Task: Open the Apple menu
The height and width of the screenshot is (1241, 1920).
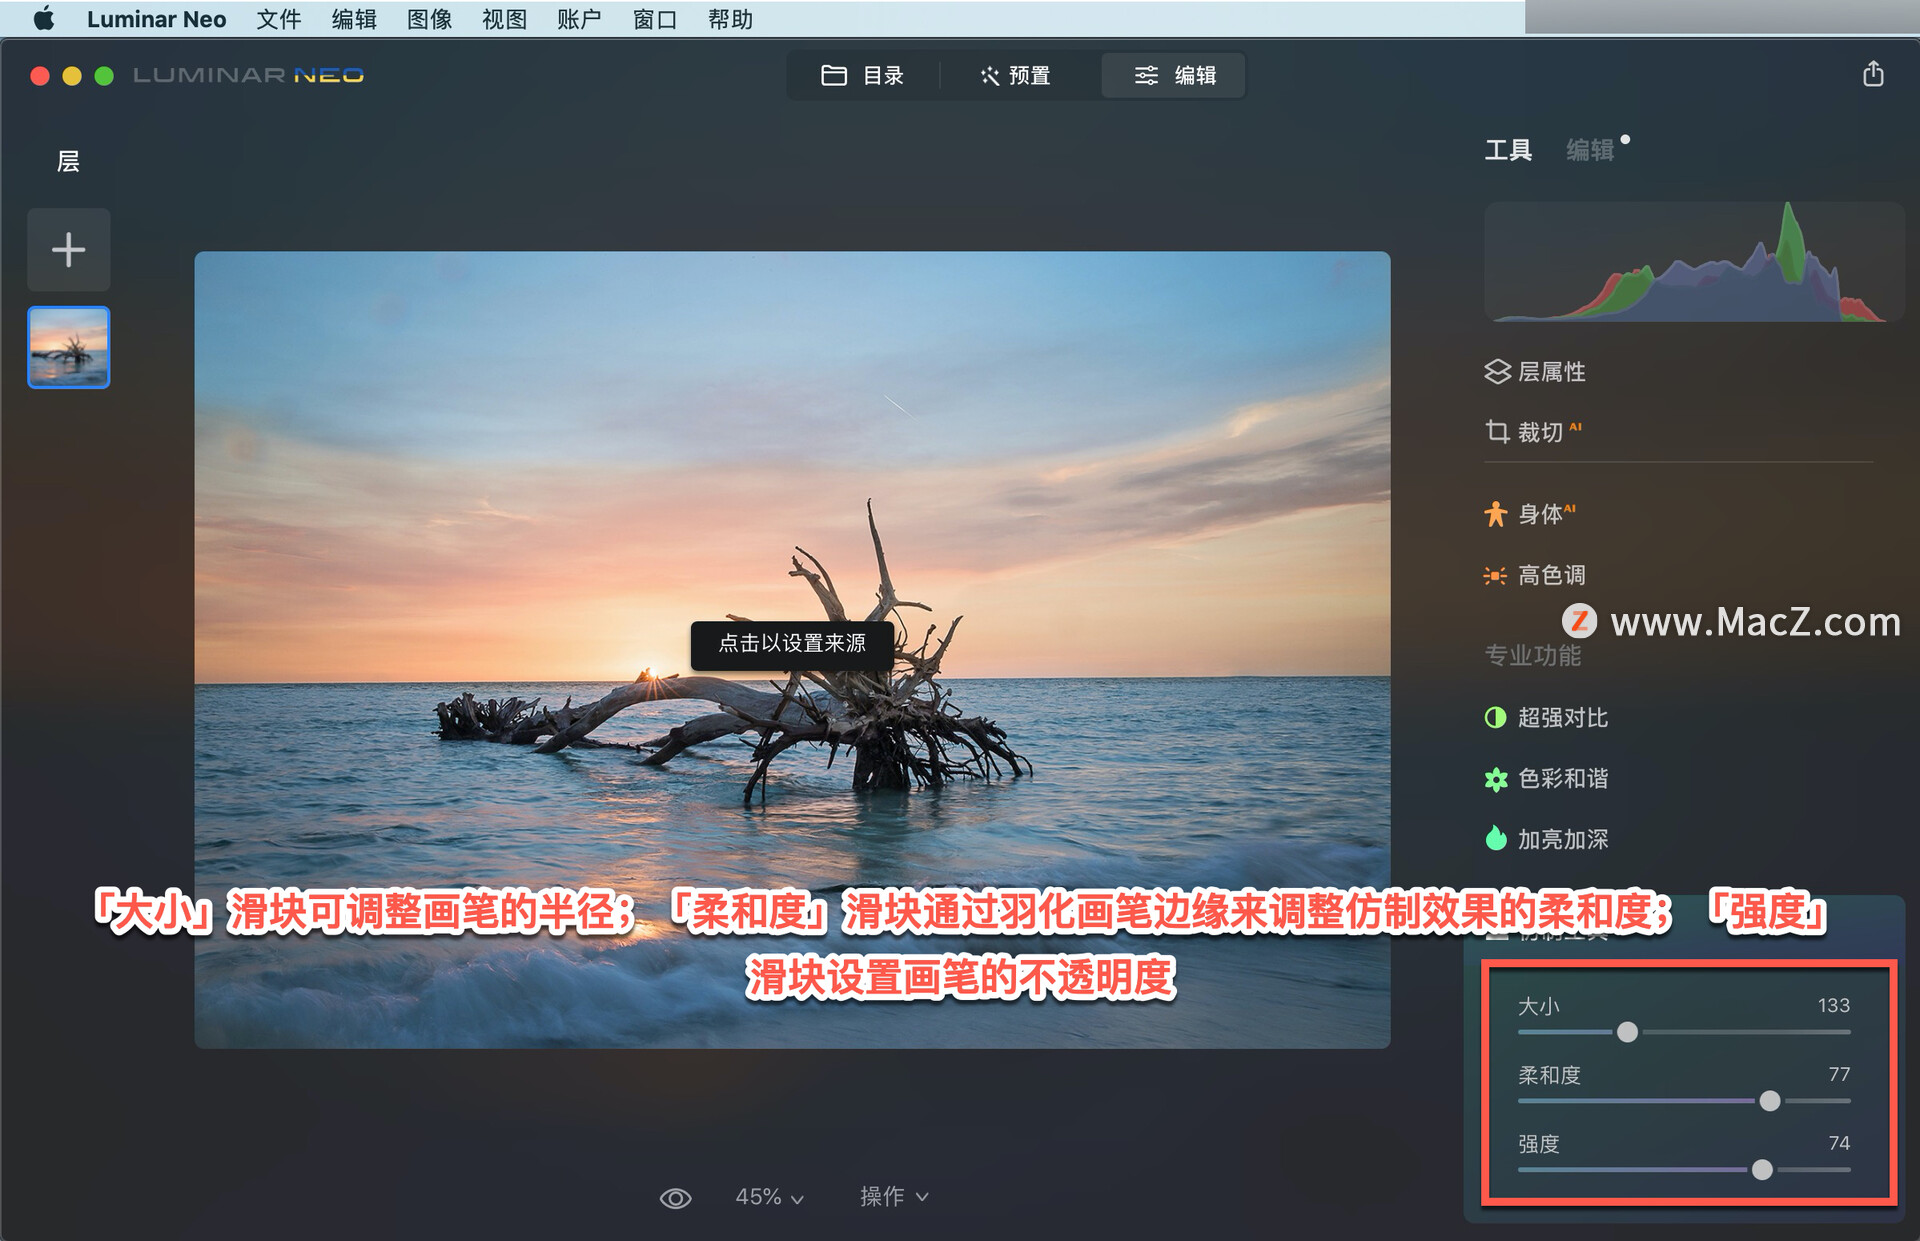Action: (x=44, y=19)
